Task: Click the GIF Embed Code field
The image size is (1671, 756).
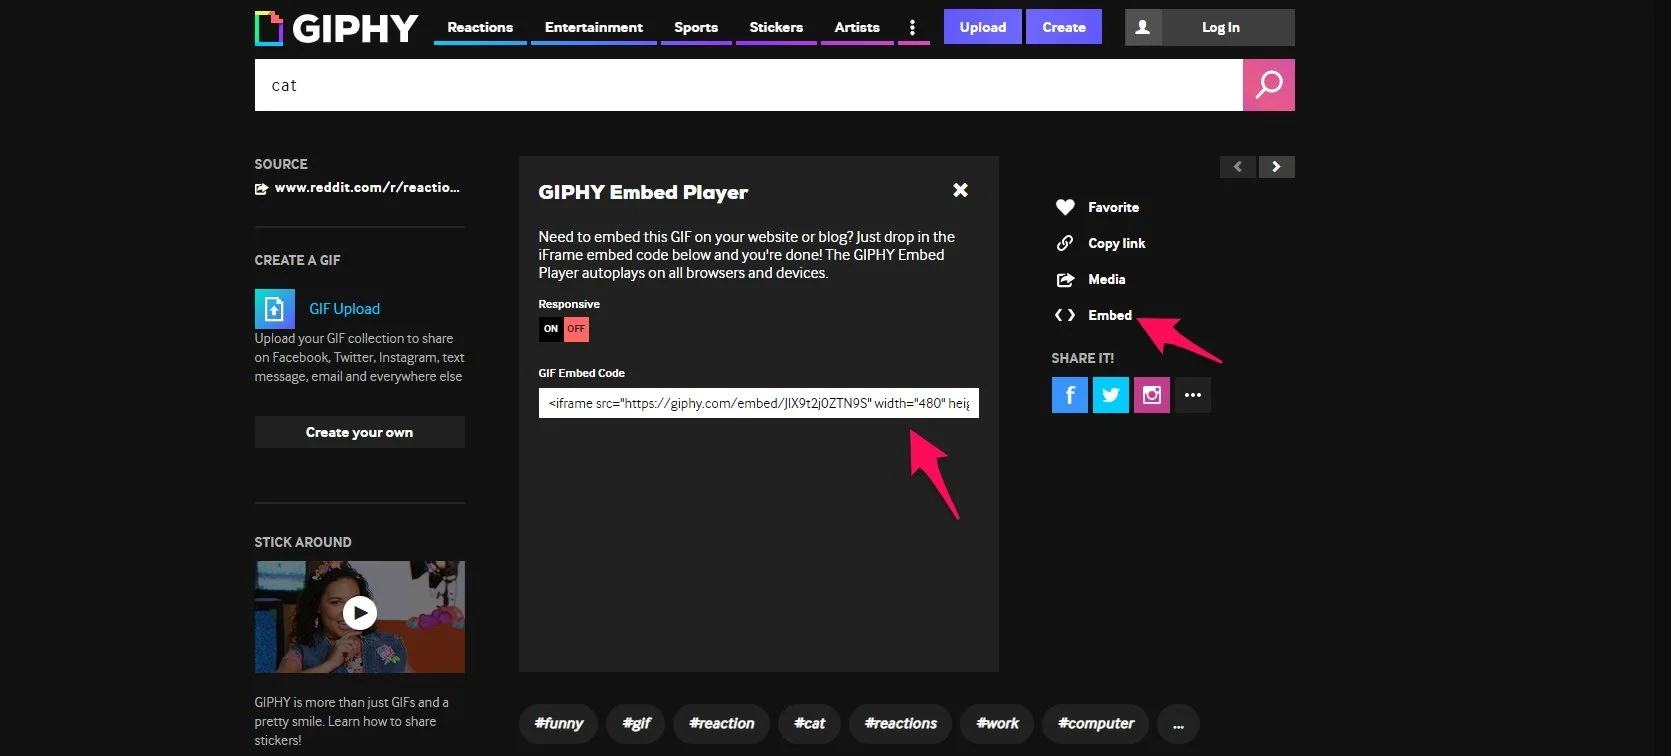Action: pos(758,403)
